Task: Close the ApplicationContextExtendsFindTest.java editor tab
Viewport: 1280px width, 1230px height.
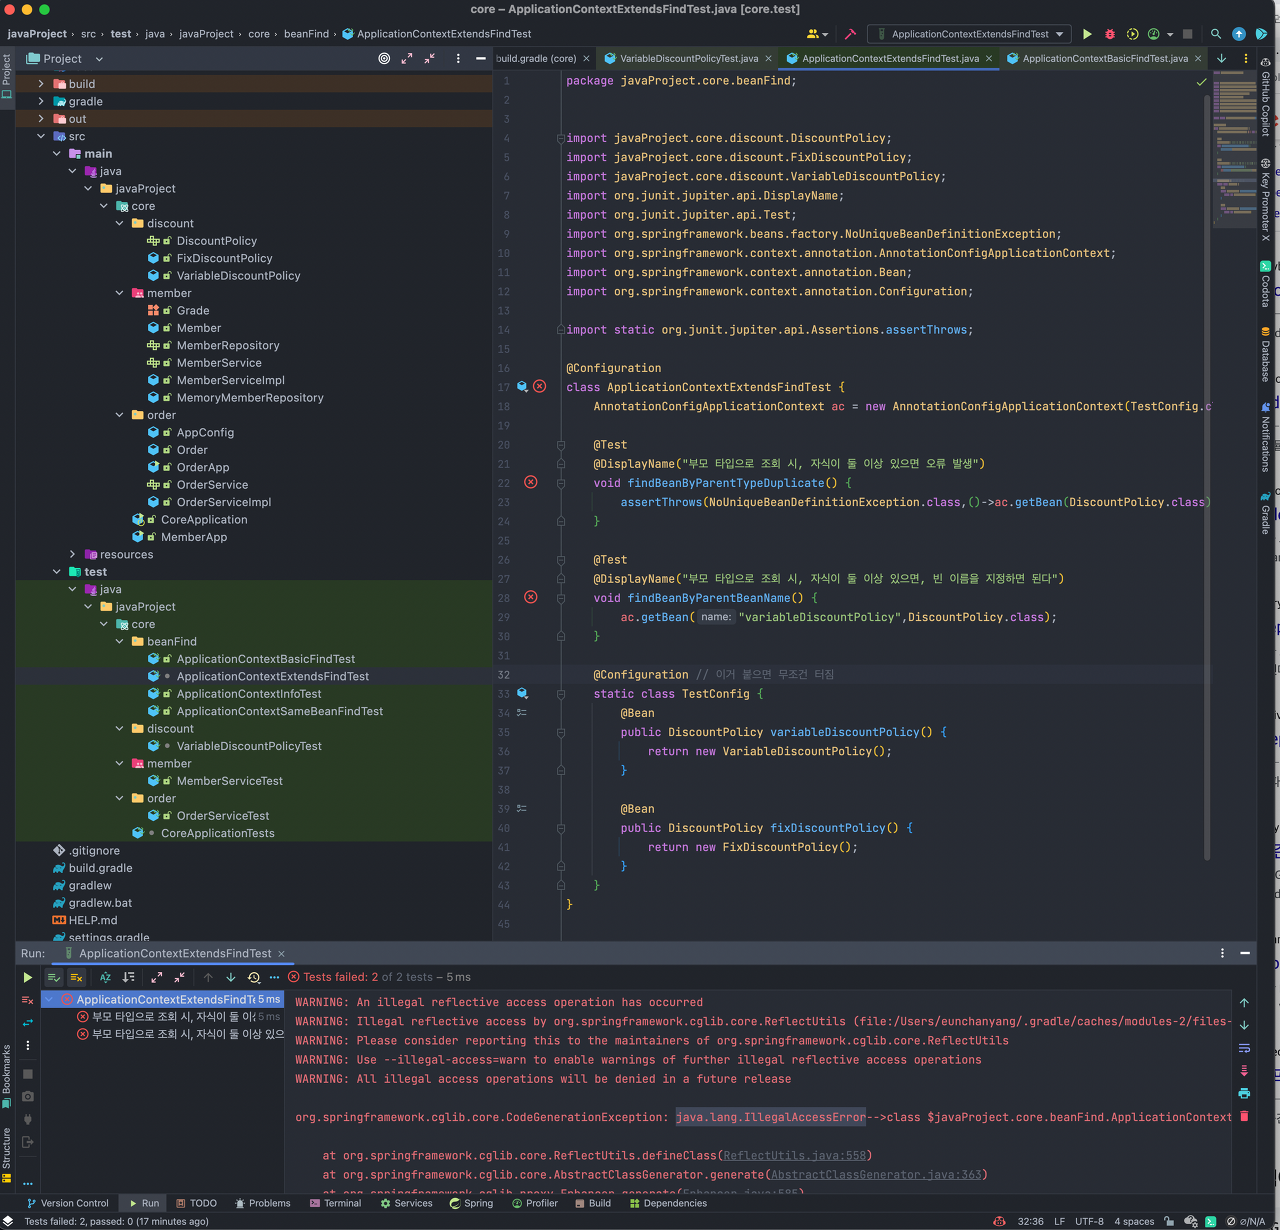Action: tap(989, 59)
